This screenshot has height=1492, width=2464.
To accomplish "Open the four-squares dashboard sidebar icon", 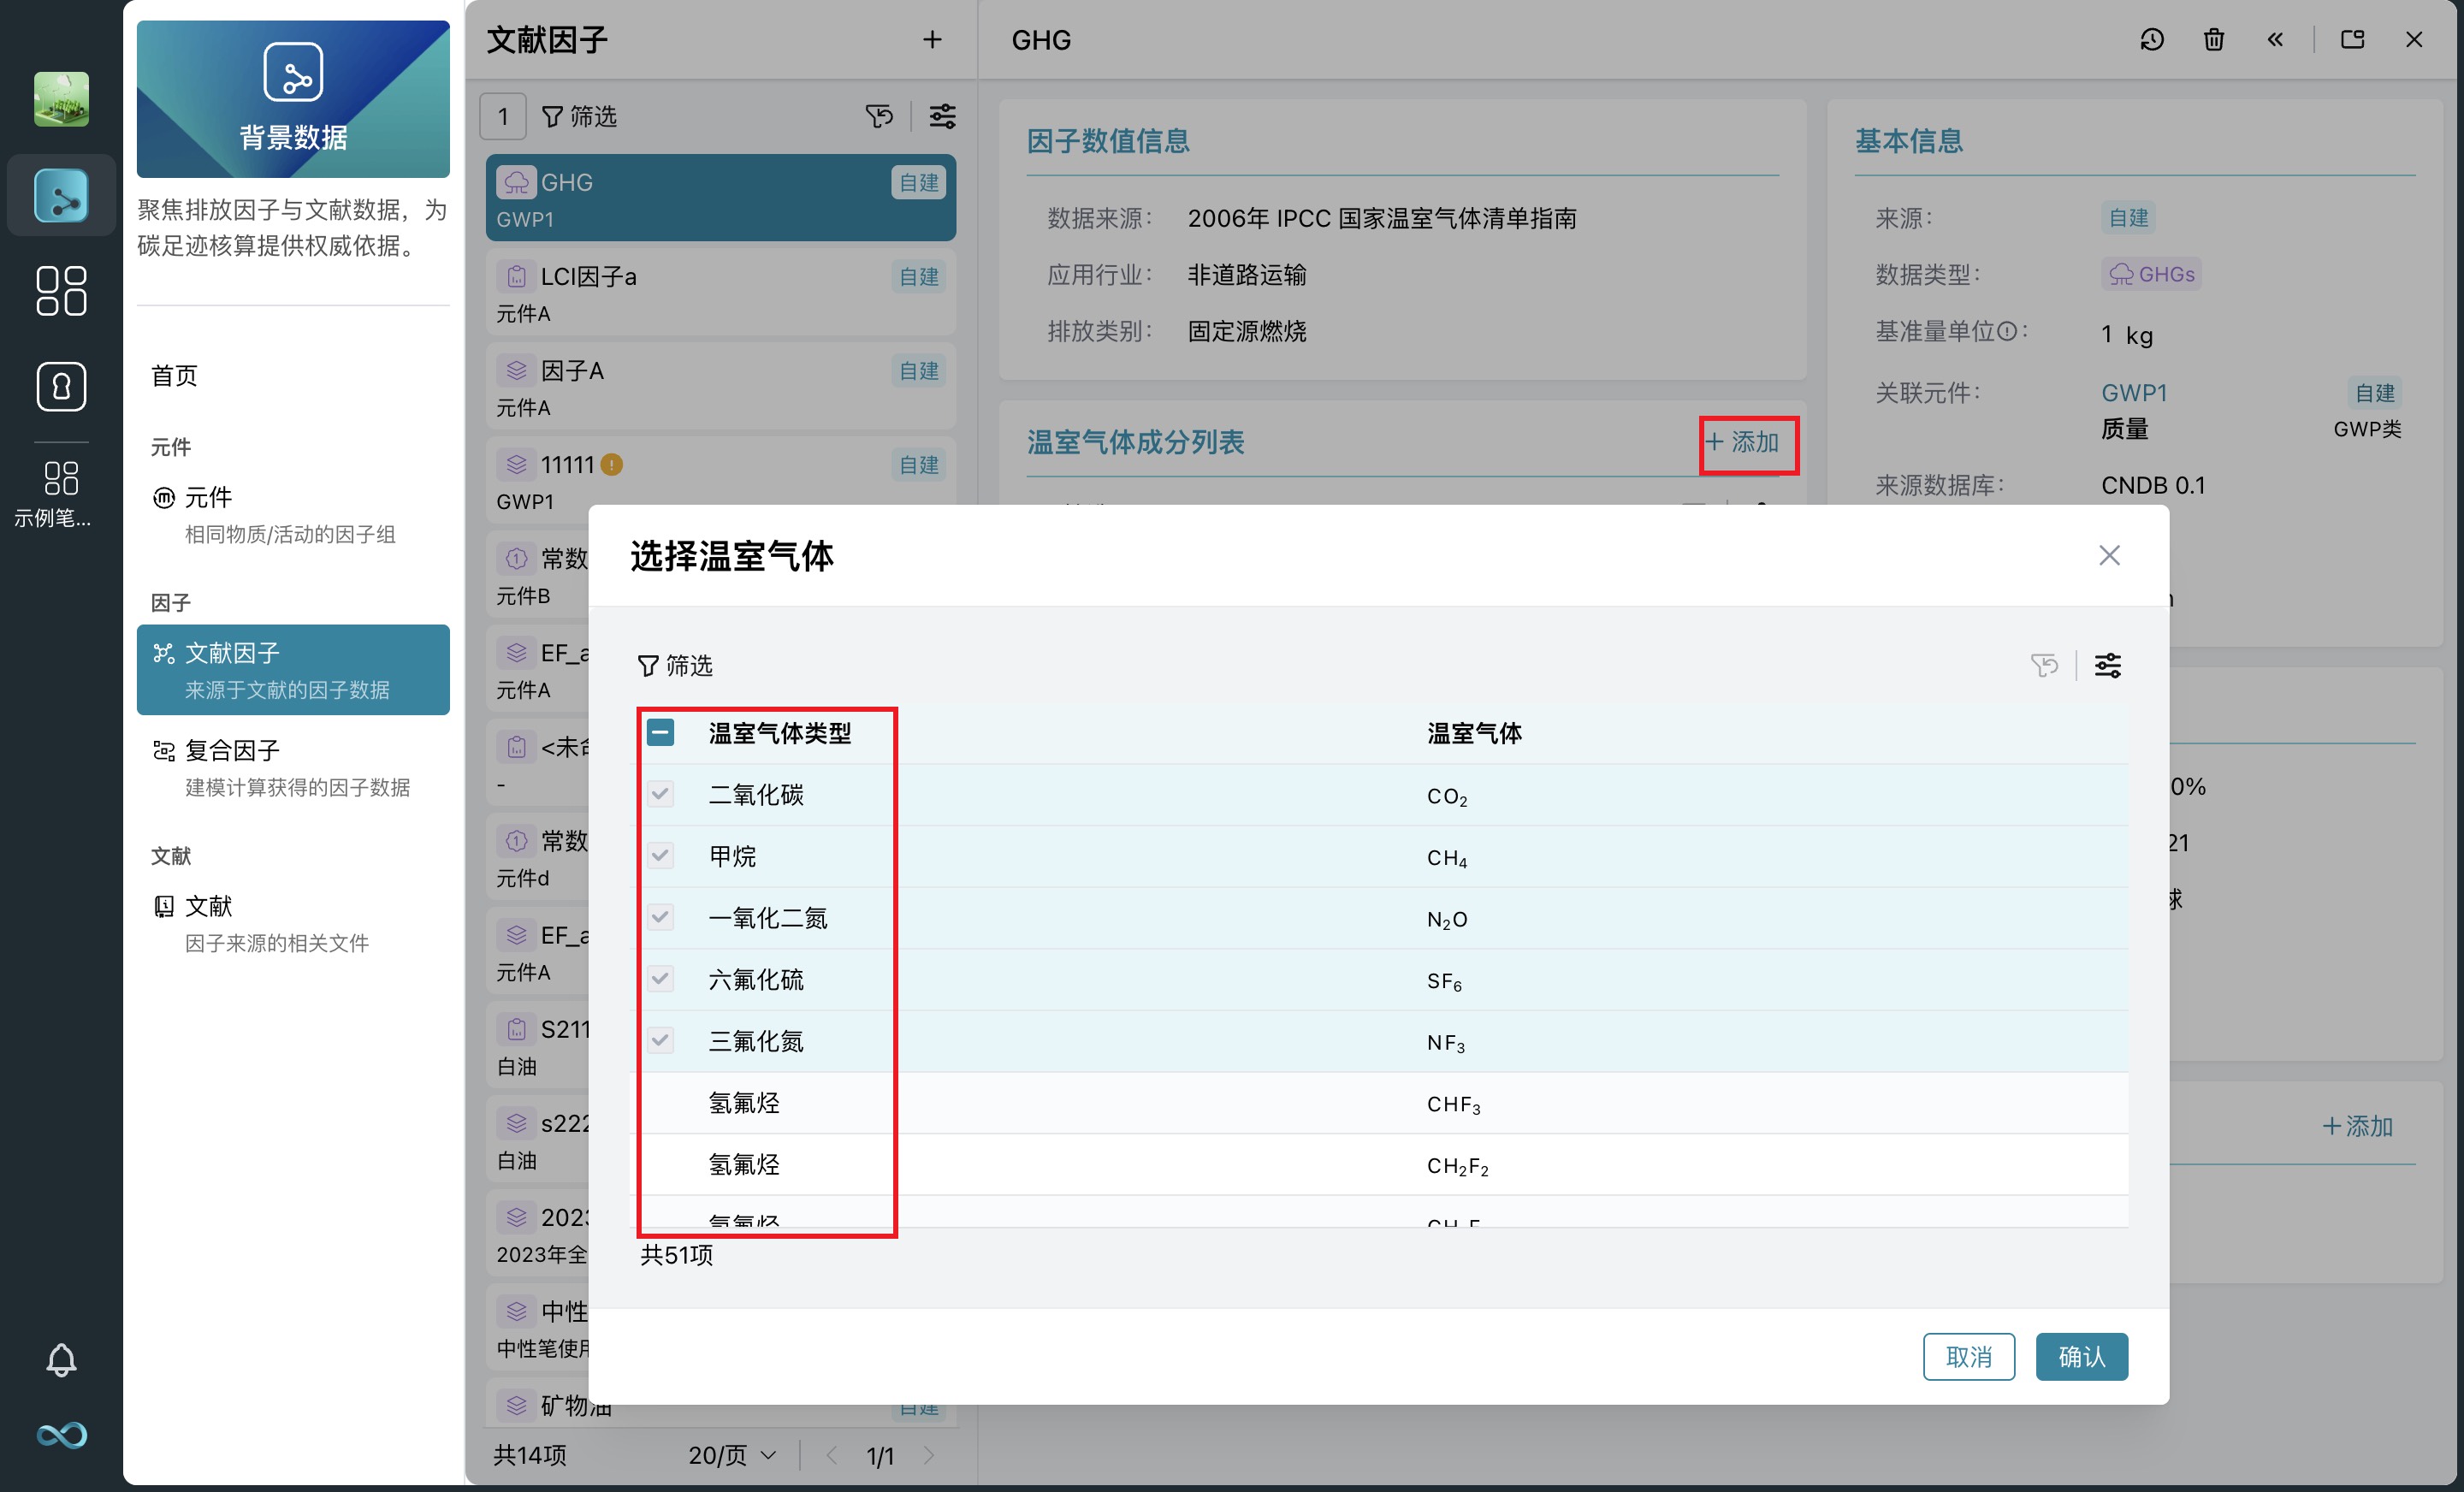I will tap(61, 291).
